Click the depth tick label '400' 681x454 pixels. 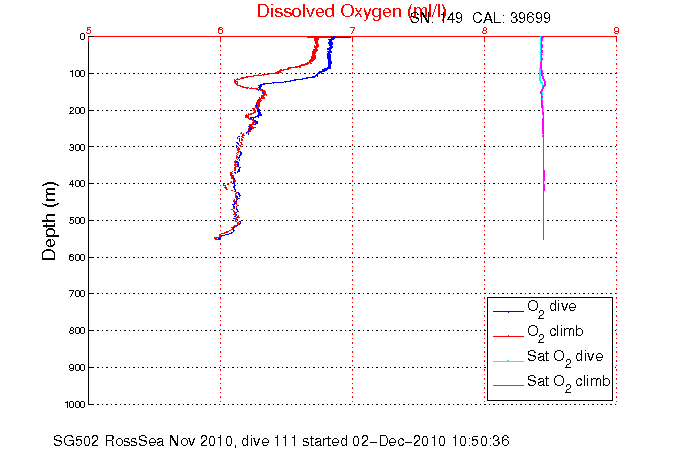76,184
